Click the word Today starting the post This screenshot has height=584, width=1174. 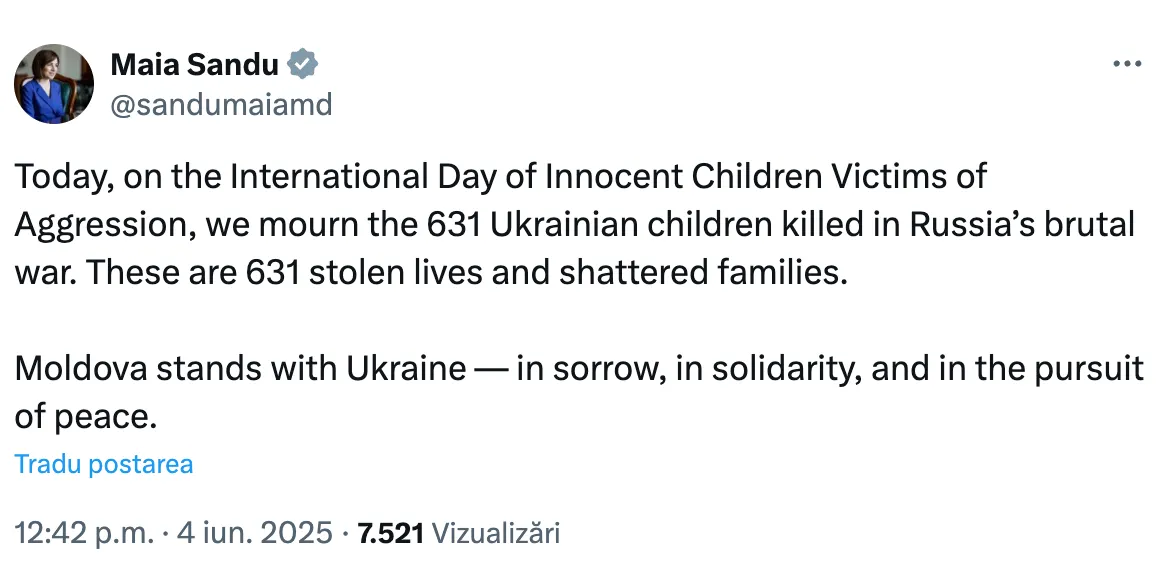click(x=61, y=177)
